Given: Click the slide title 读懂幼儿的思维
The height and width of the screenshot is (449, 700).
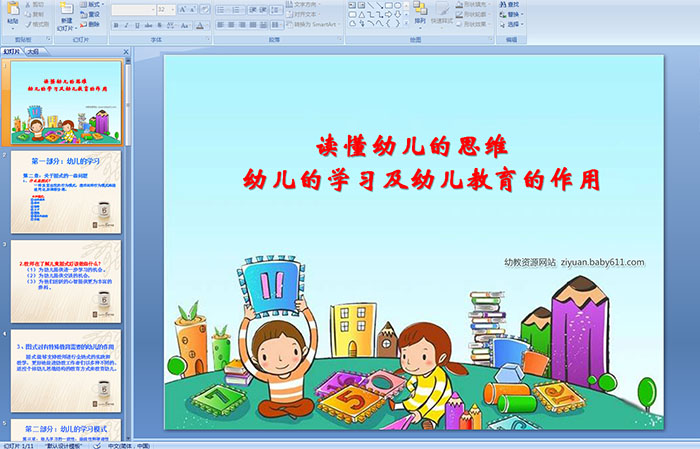Looking at the screenshot, I should (x=412, y=146).
